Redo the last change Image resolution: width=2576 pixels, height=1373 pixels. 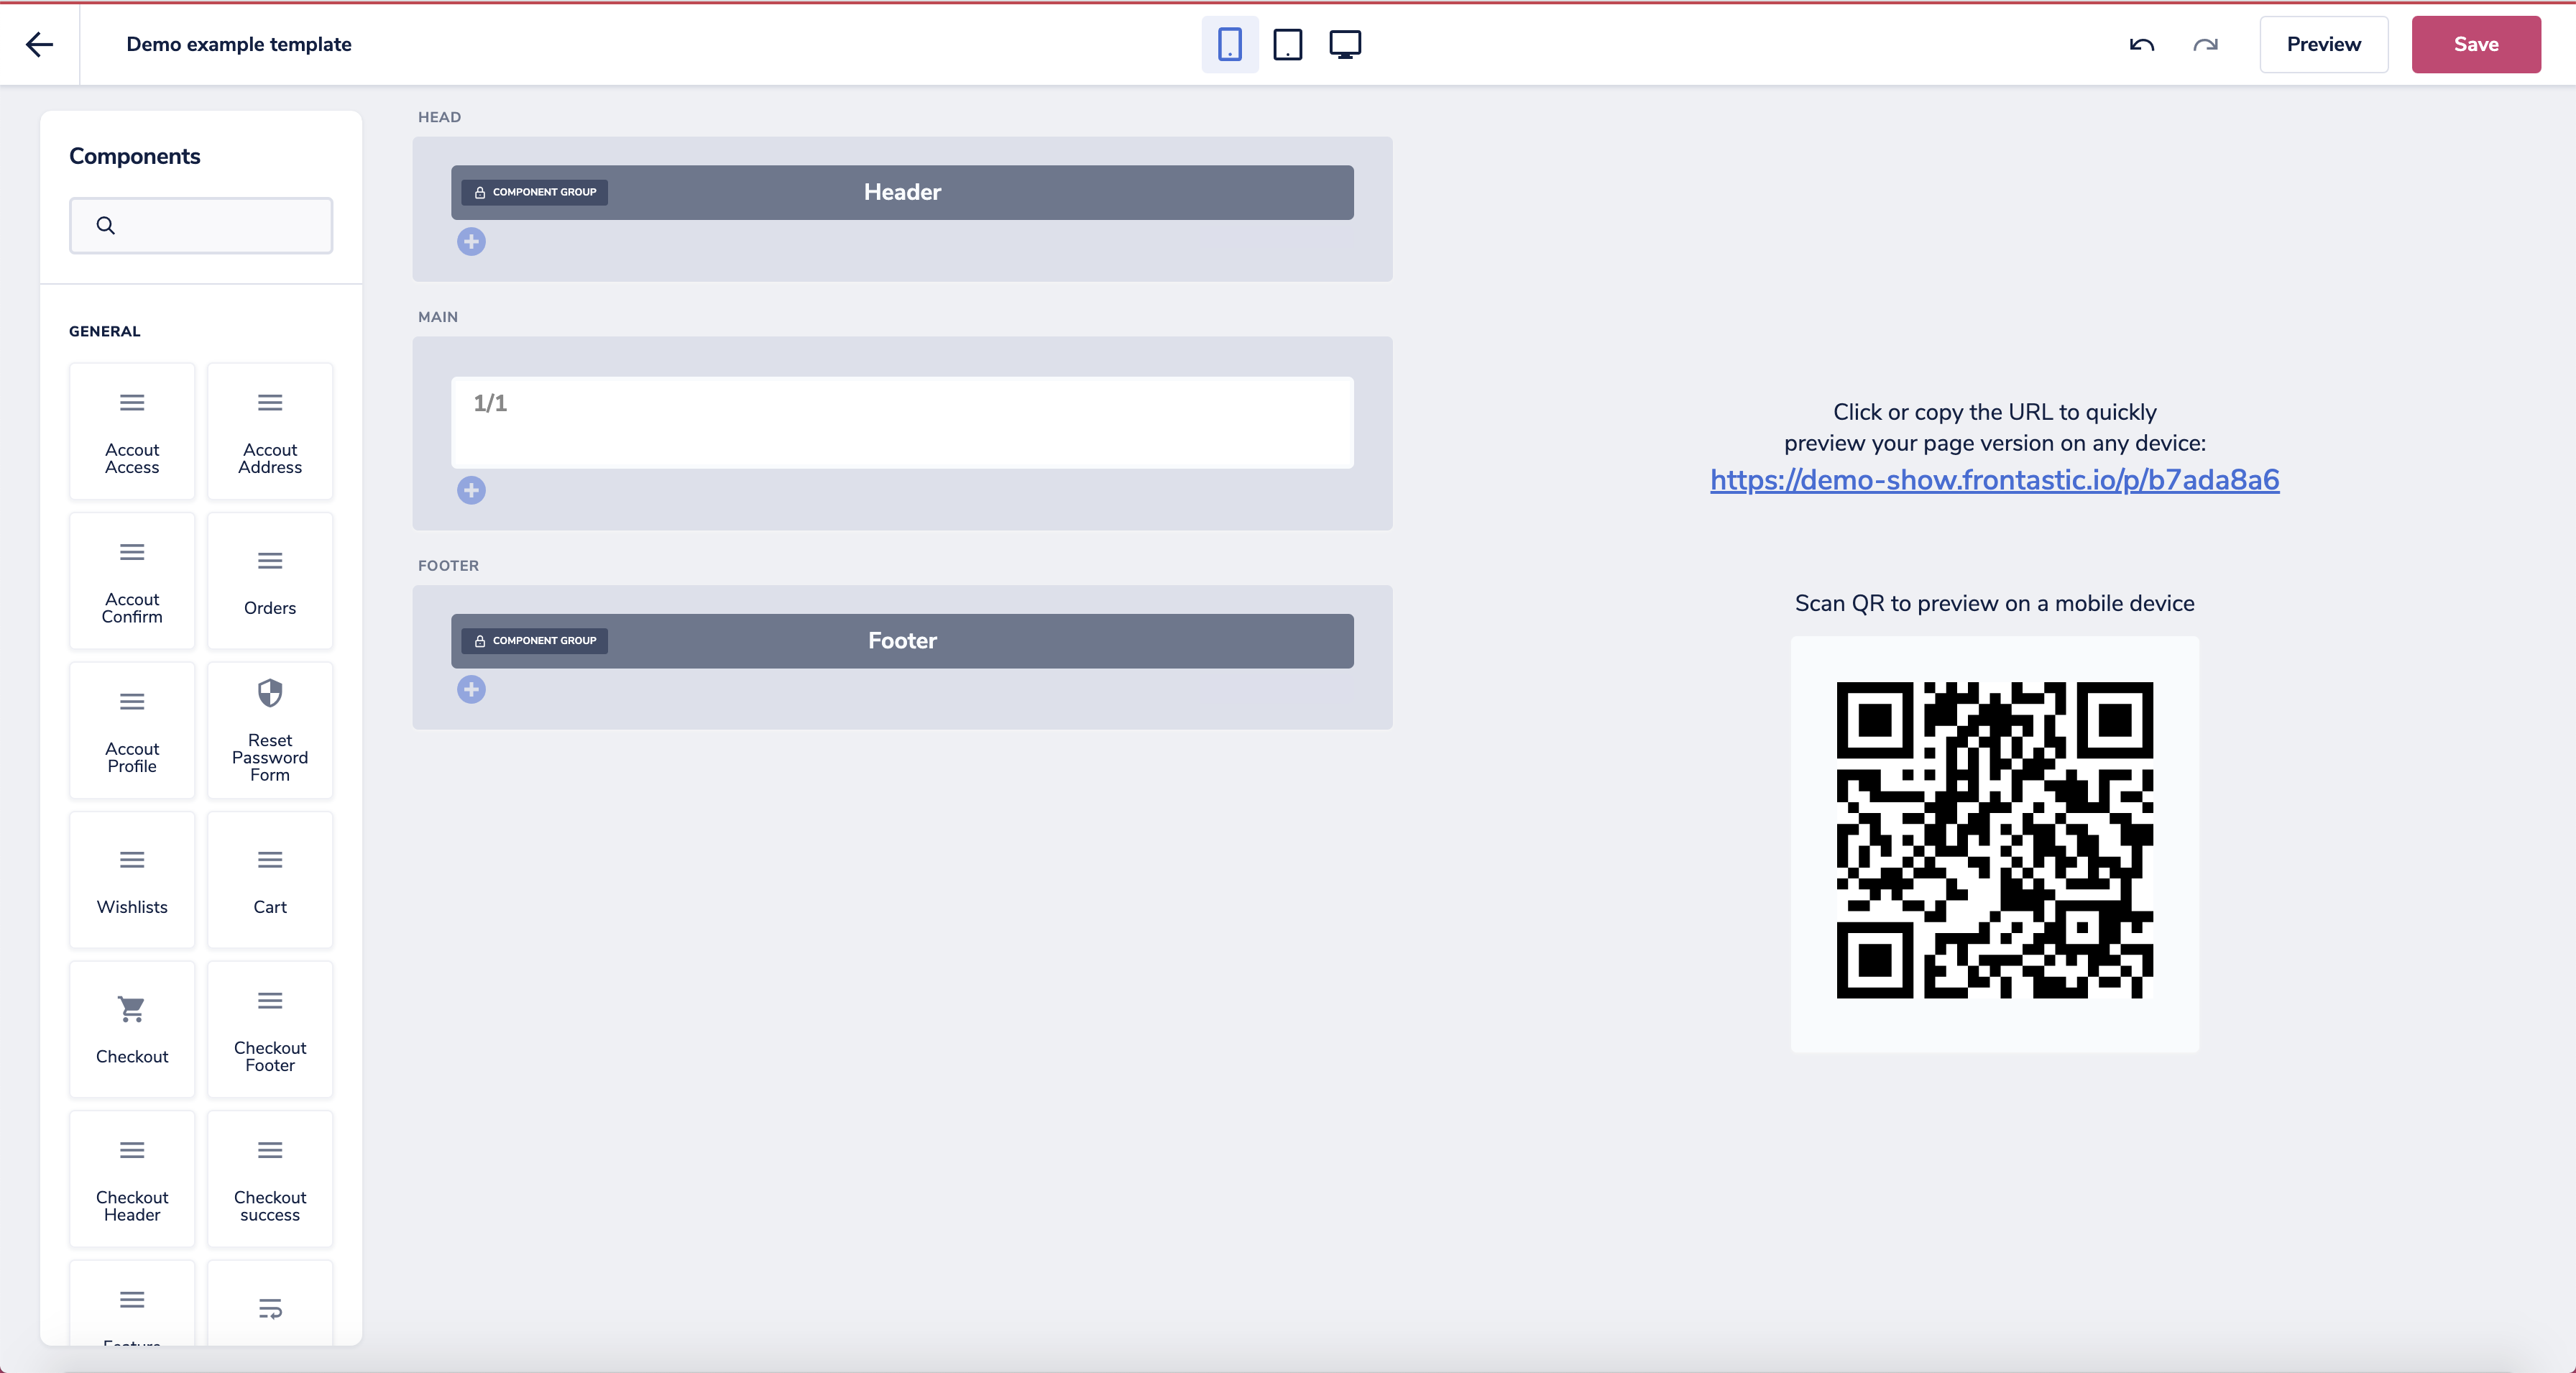click(x=2205, y=44)
